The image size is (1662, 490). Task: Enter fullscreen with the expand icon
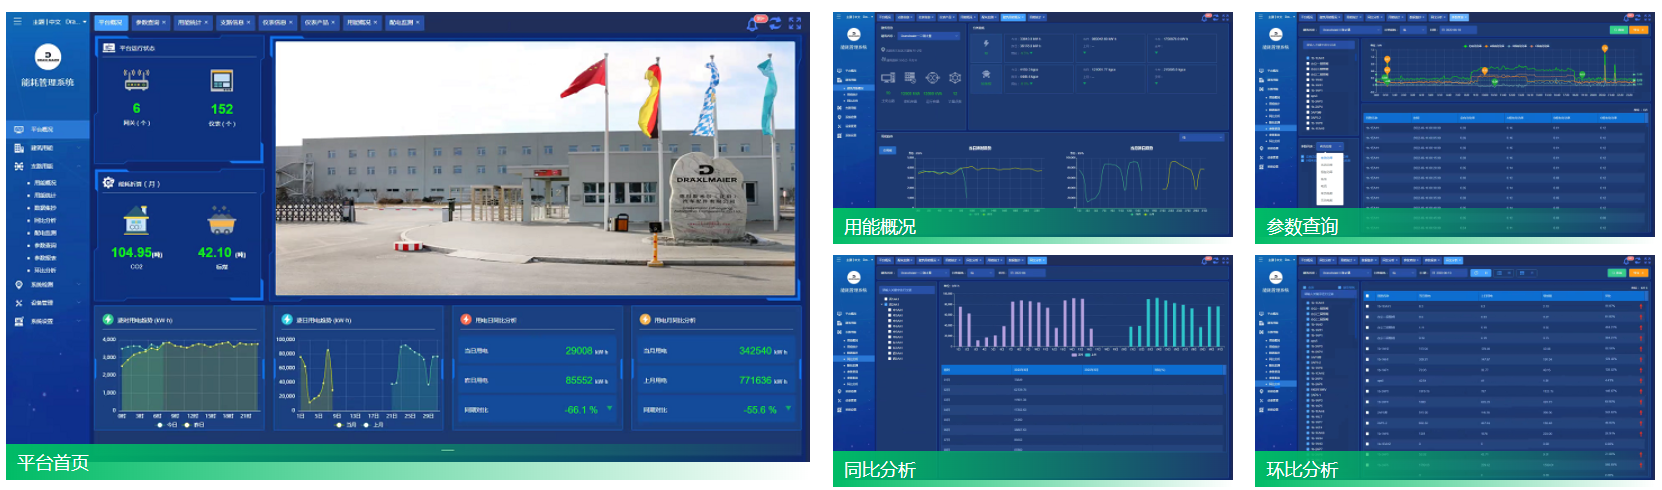[794, 23]
